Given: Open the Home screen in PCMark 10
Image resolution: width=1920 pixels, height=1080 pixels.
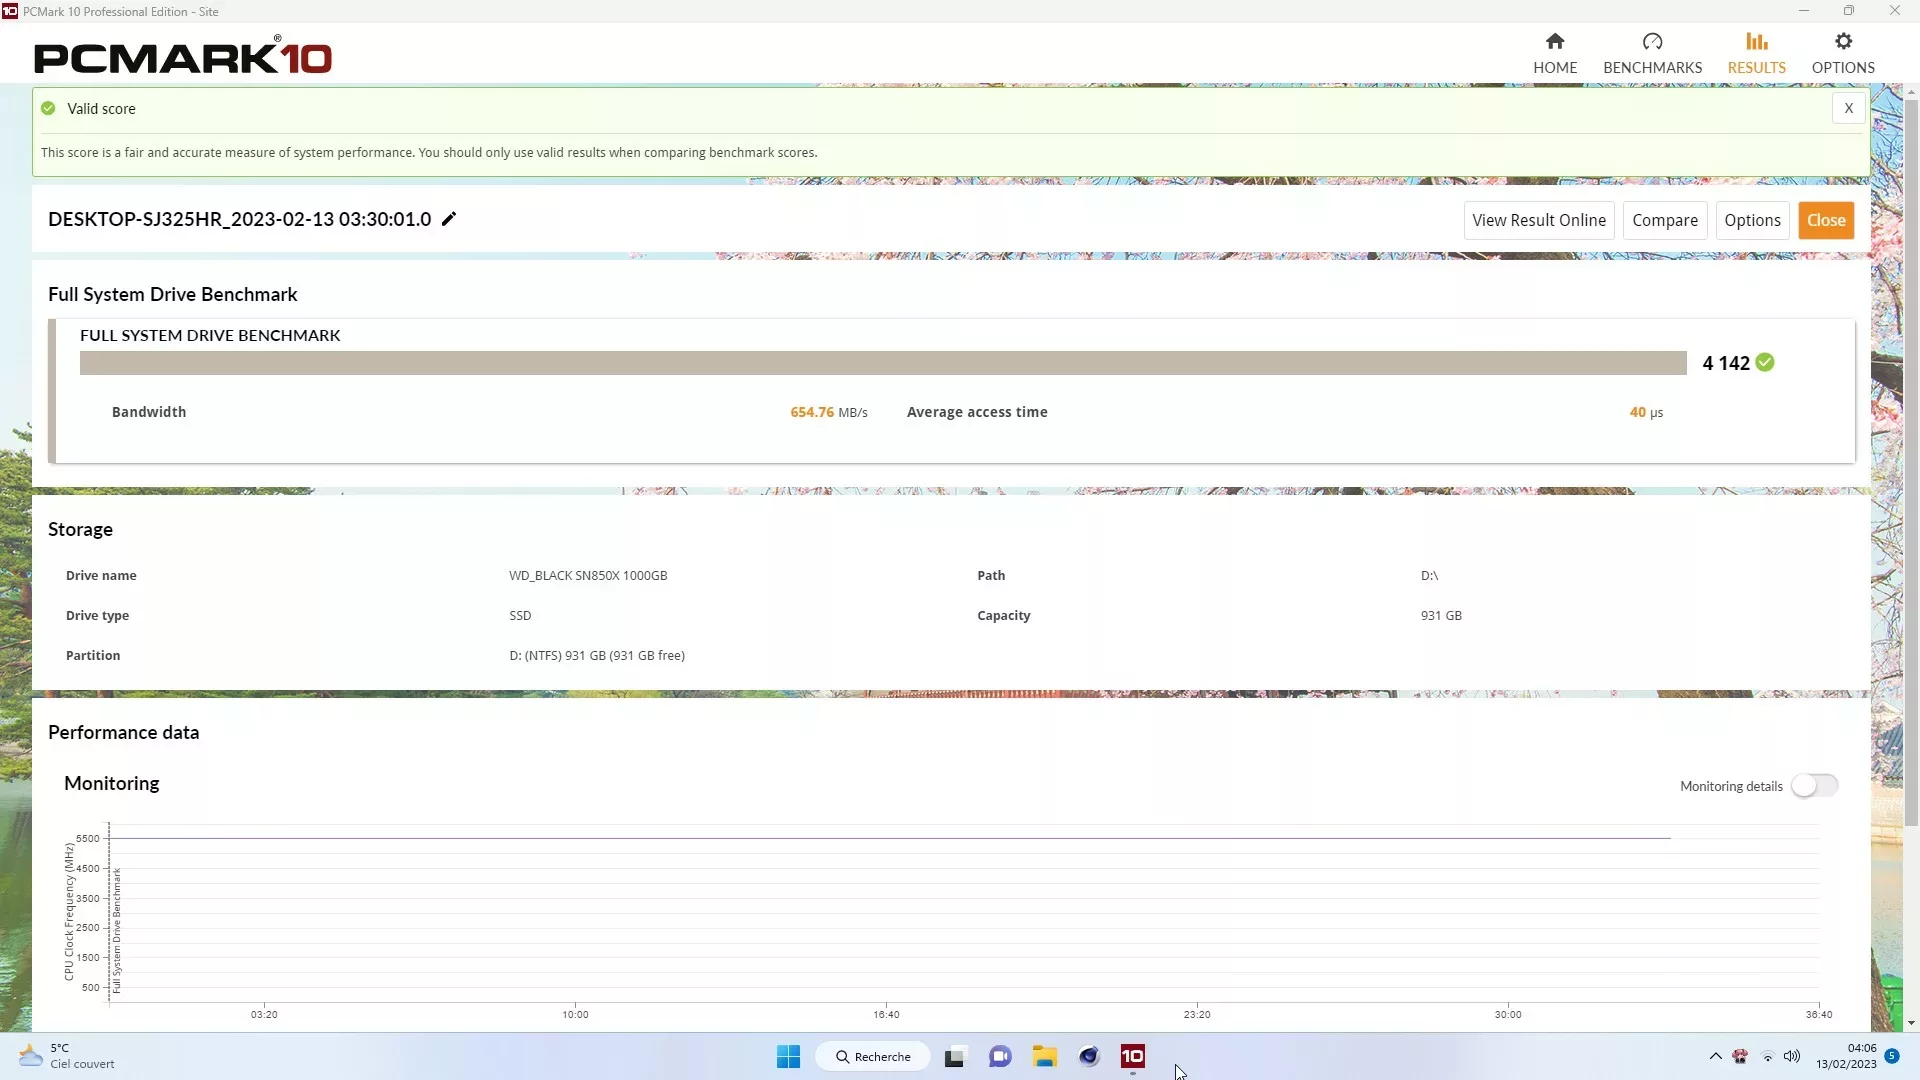Looking at the screenshot, I should (x=1556, y=53).
